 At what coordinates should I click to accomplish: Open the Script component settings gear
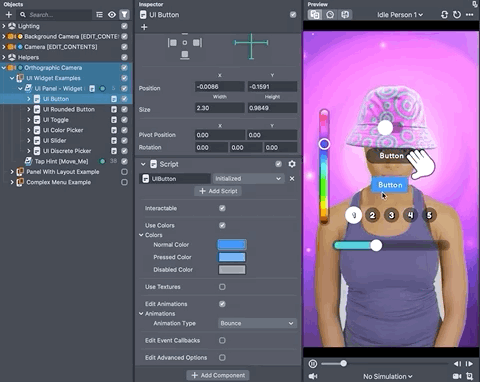[292, 164]
